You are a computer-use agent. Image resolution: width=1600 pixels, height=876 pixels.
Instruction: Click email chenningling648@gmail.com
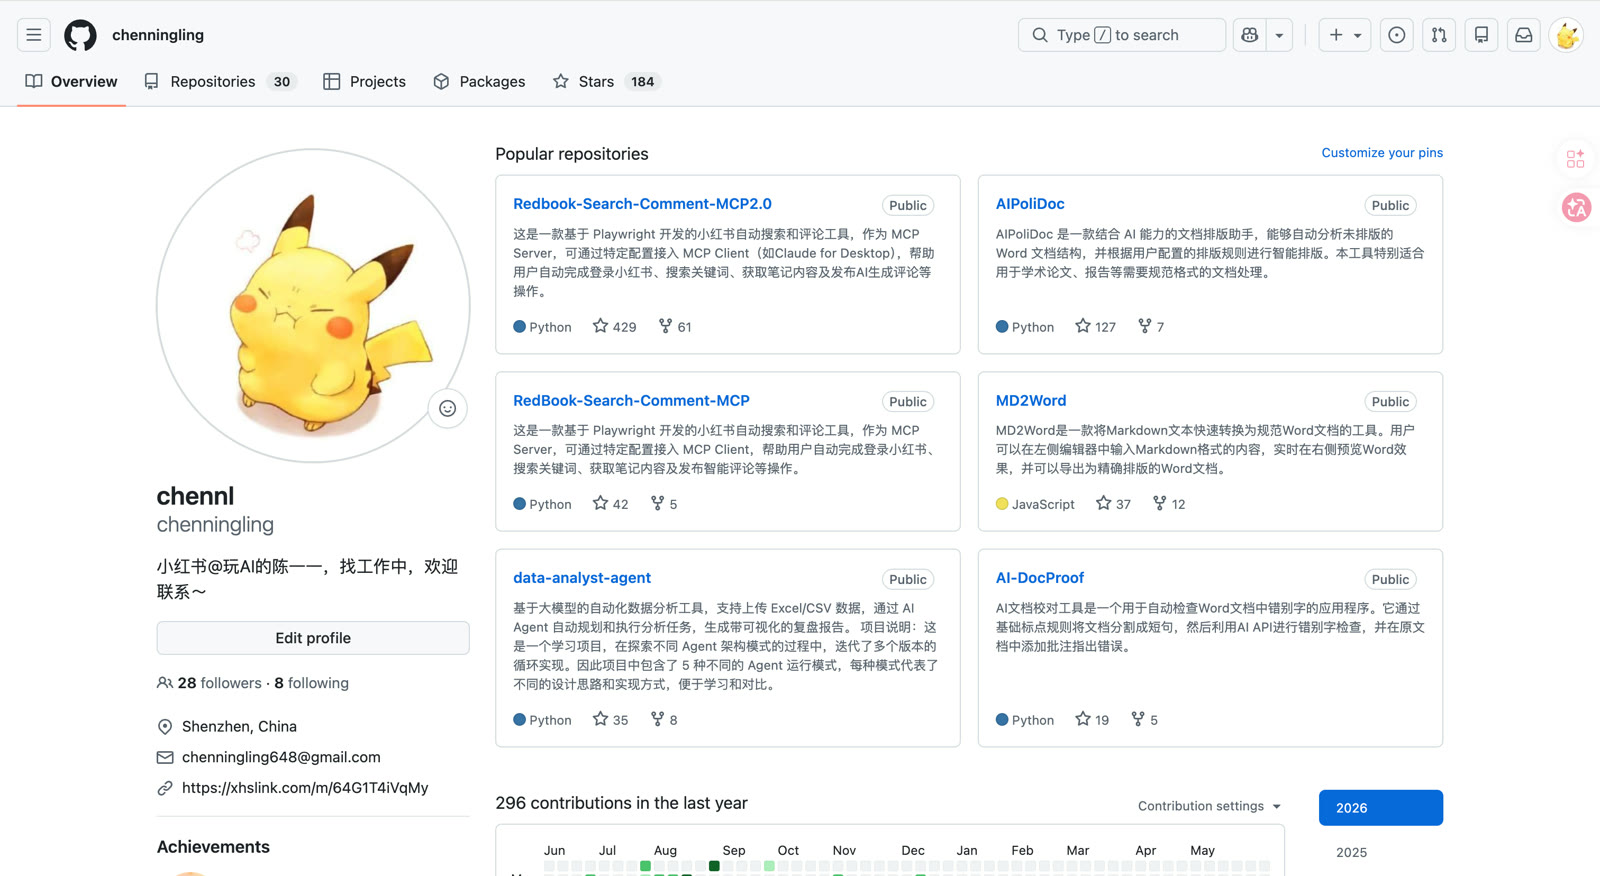tap(281, 757)
